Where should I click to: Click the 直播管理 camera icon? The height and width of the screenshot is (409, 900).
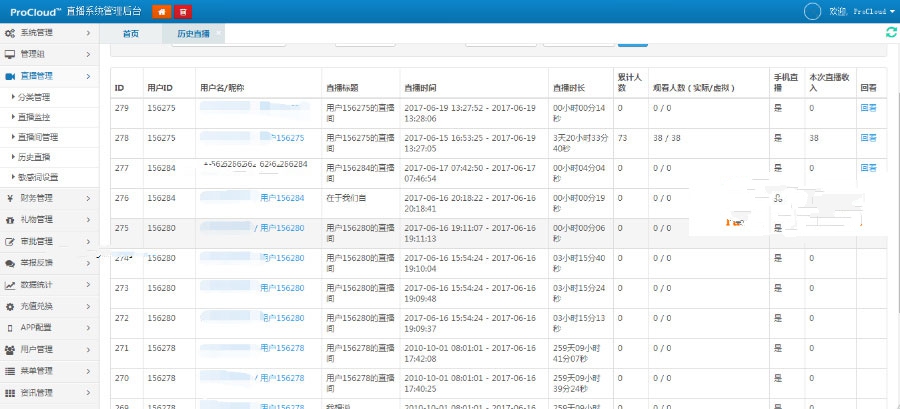click(10, 76)
